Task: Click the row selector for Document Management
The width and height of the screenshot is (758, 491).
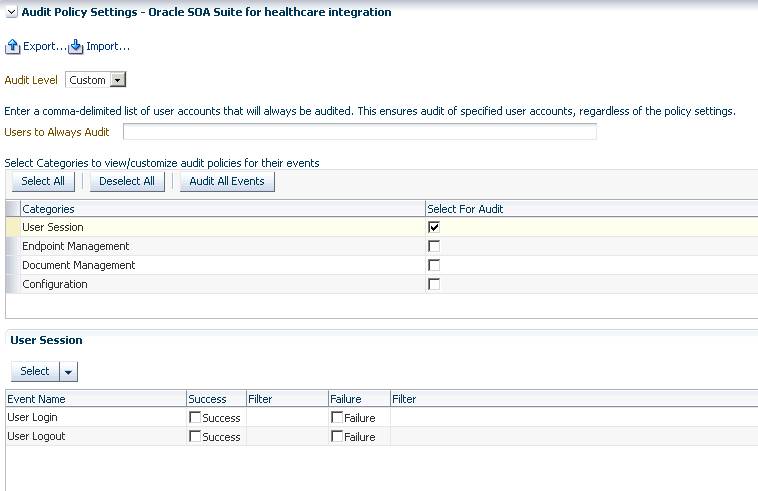Action: click(13, 265)
